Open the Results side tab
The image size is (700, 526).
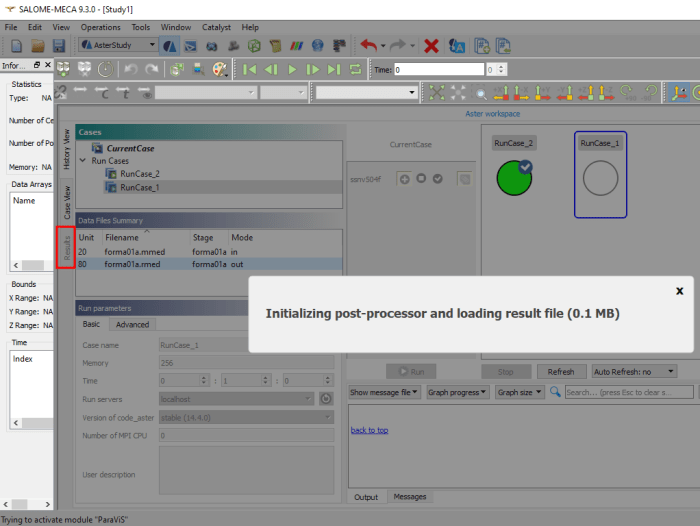[x=67, y=247]
